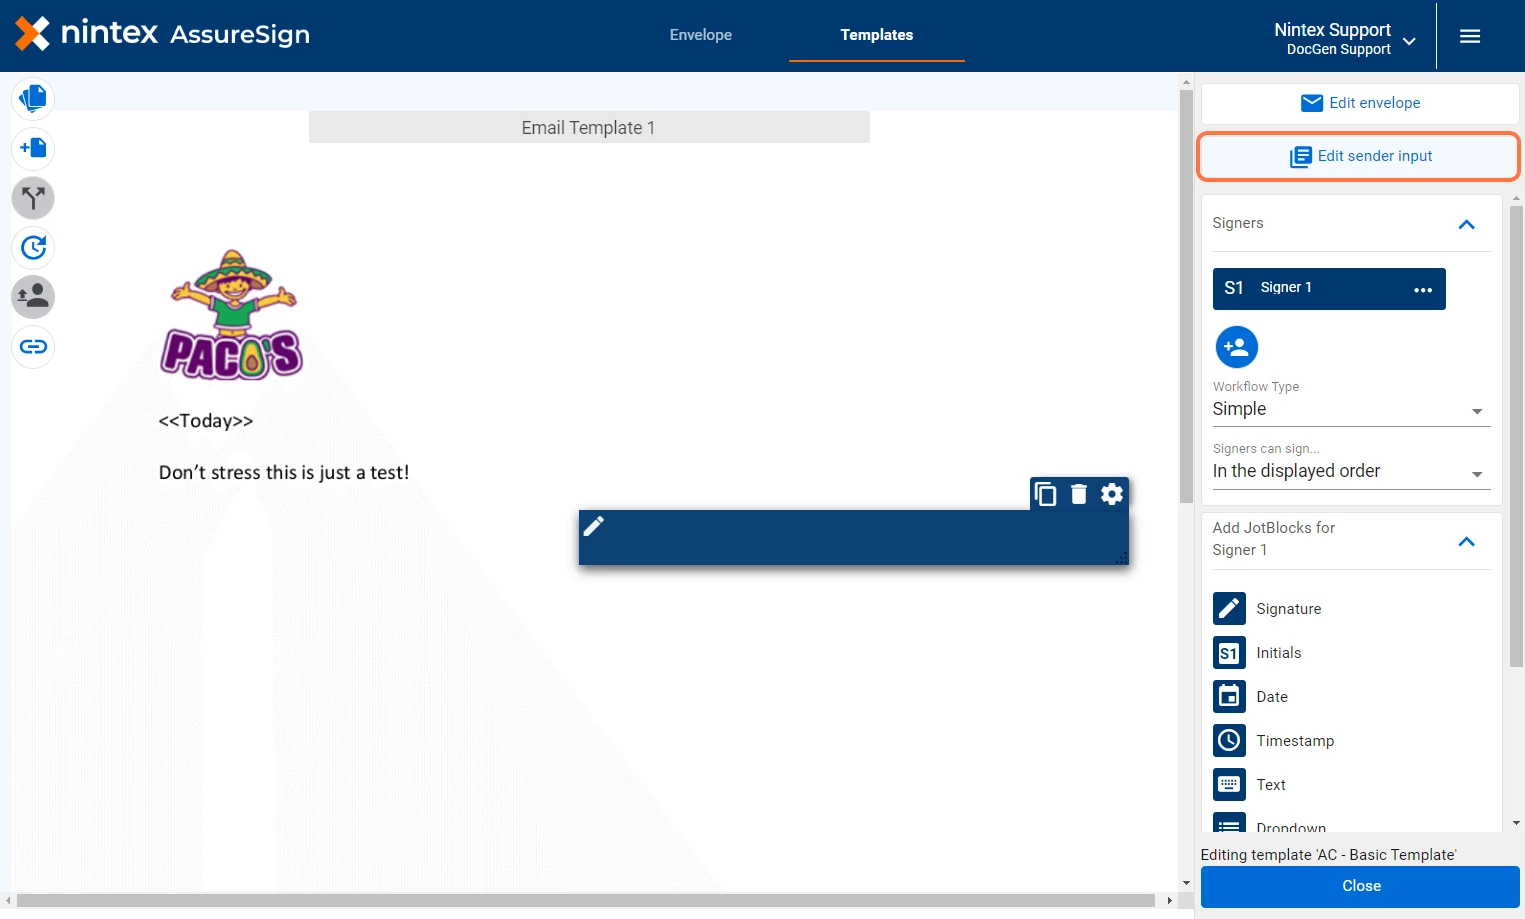Click the "Don't stress this is just a test!" text
Screen dimensions: 1525x919
(284, 472)
